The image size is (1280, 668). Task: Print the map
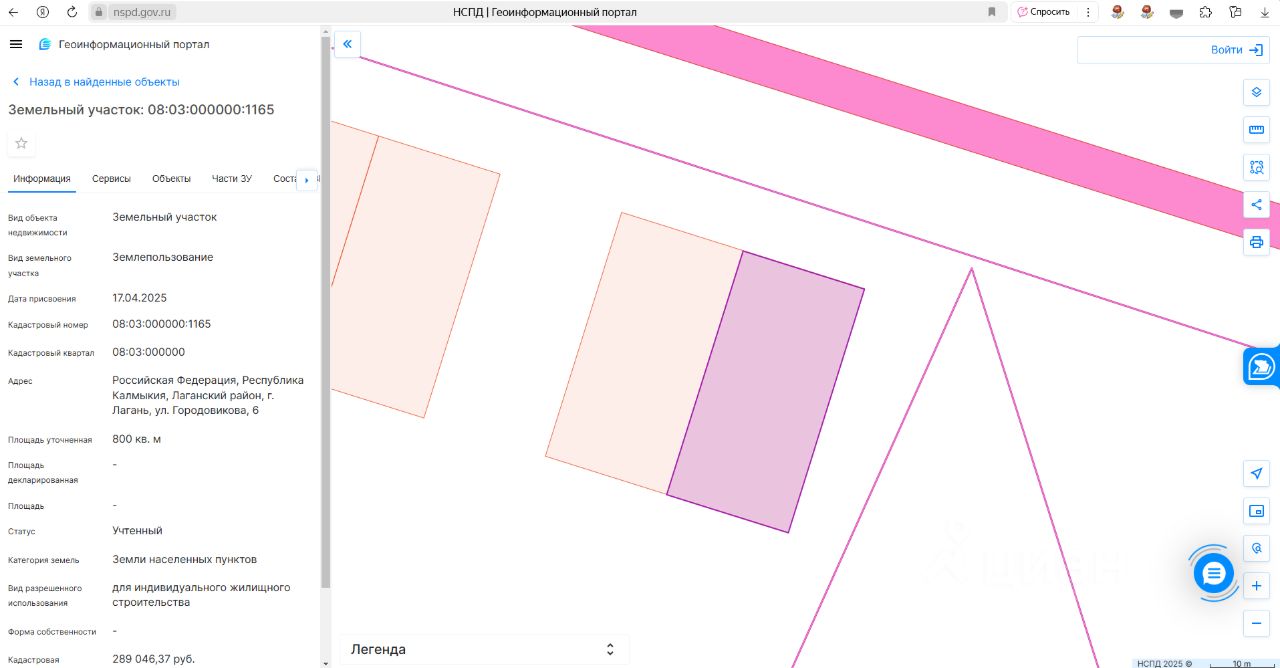[x=1257, y=242]
